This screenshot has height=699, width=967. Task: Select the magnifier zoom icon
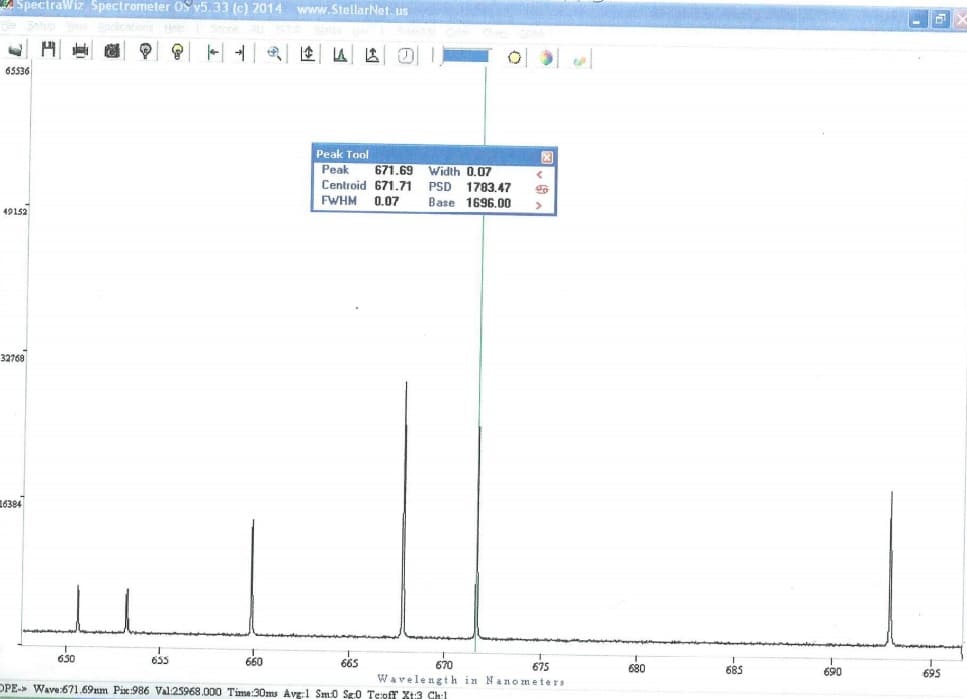coord(274,54)
